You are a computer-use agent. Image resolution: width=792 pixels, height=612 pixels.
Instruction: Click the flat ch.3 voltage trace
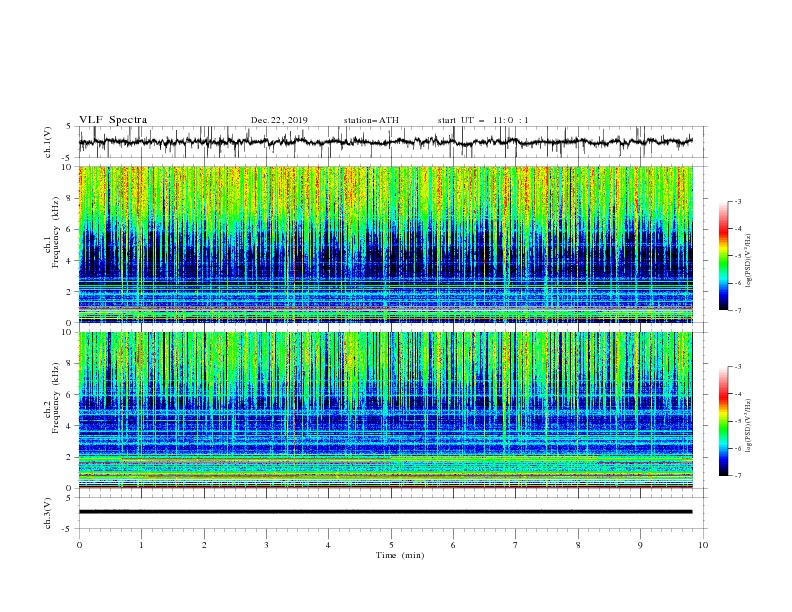tap(385, 512)
